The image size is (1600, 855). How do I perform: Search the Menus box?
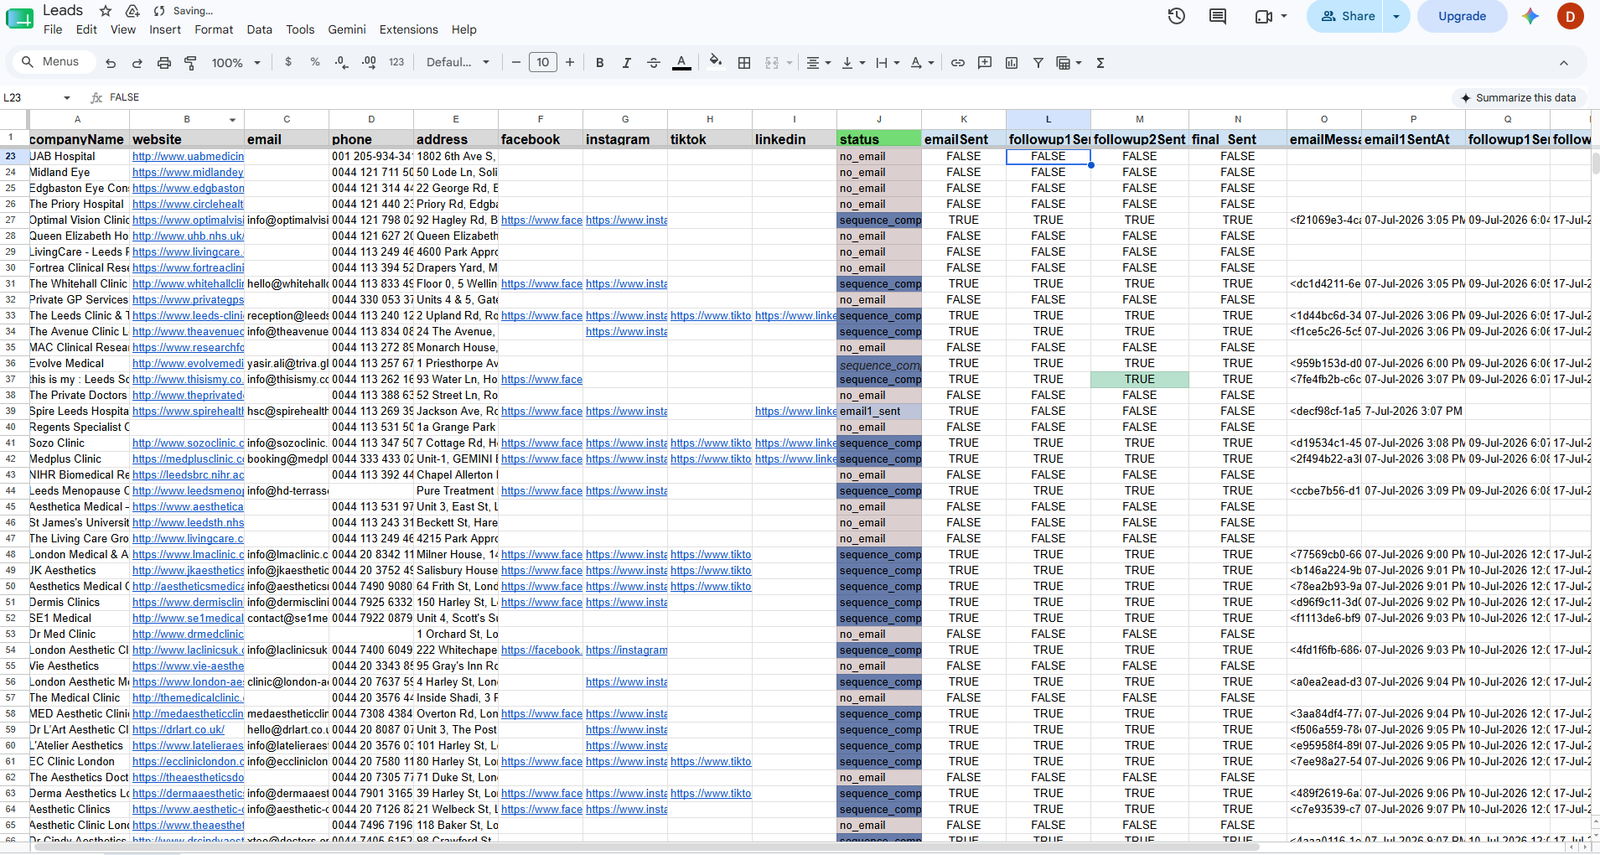pos(55,62)
